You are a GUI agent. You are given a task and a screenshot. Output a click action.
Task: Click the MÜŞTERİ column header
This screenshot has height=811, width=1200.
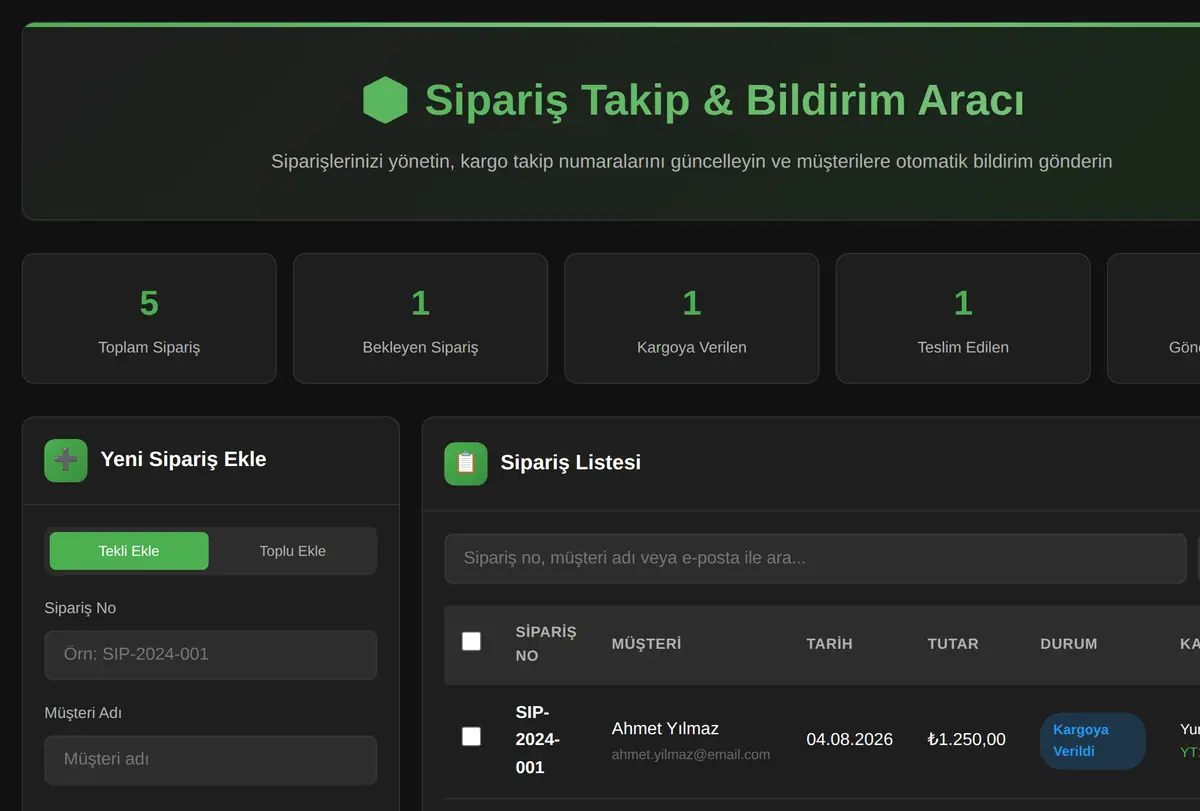646,644
